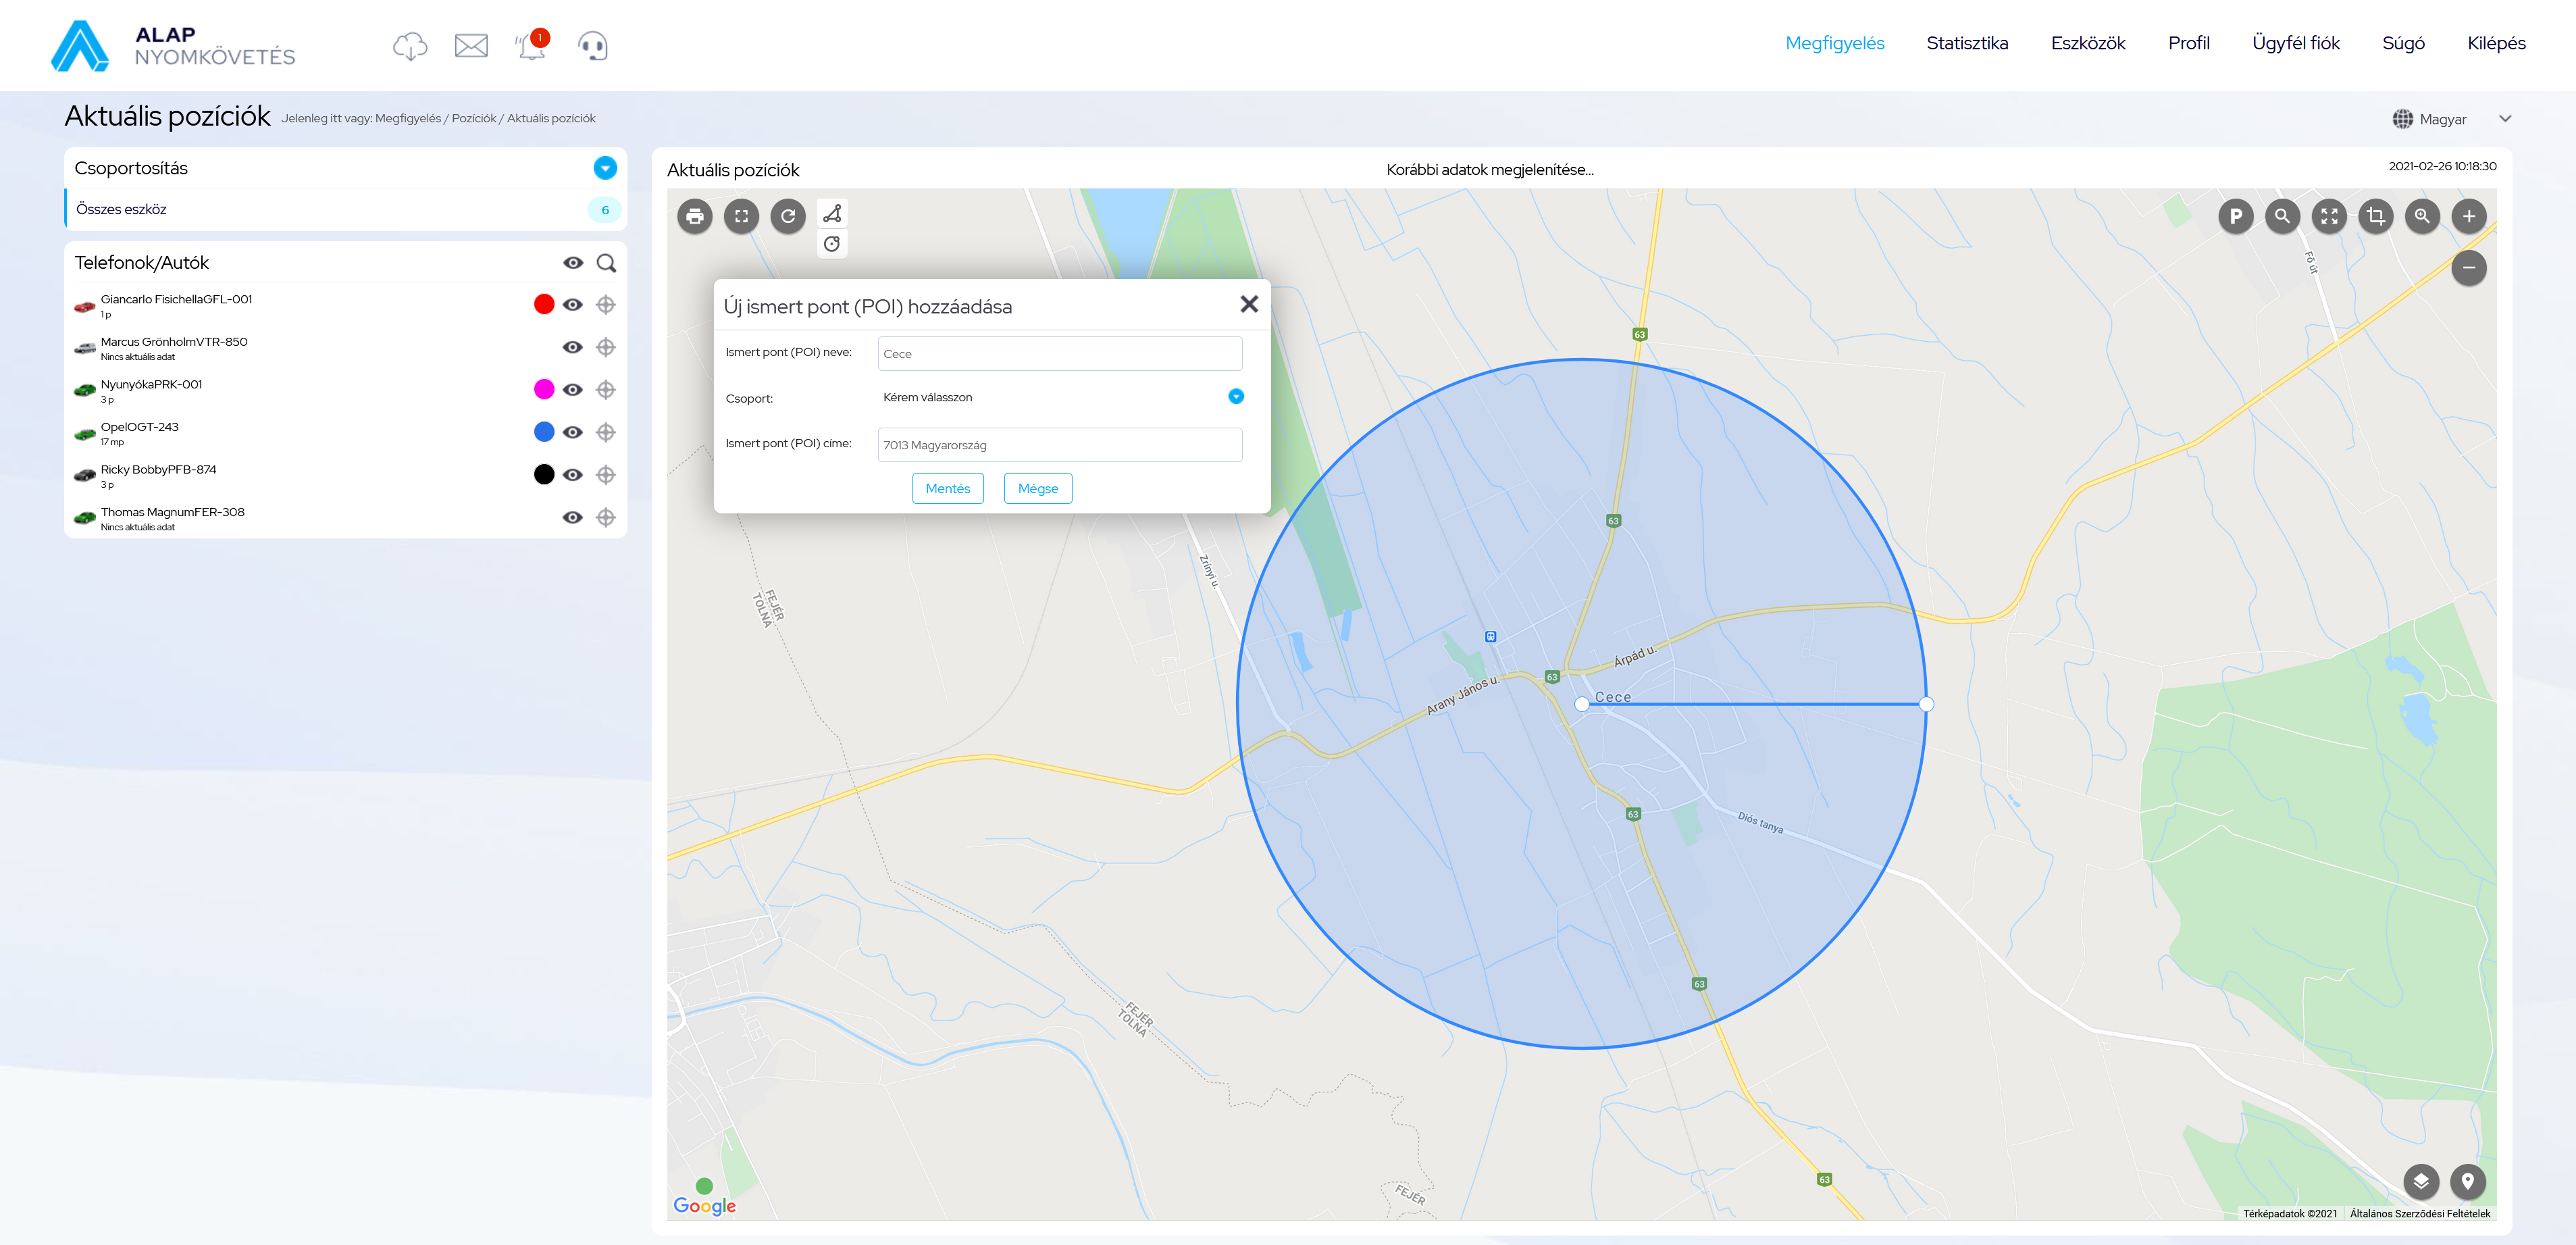Click the notification bell icon

coord(531,46)
